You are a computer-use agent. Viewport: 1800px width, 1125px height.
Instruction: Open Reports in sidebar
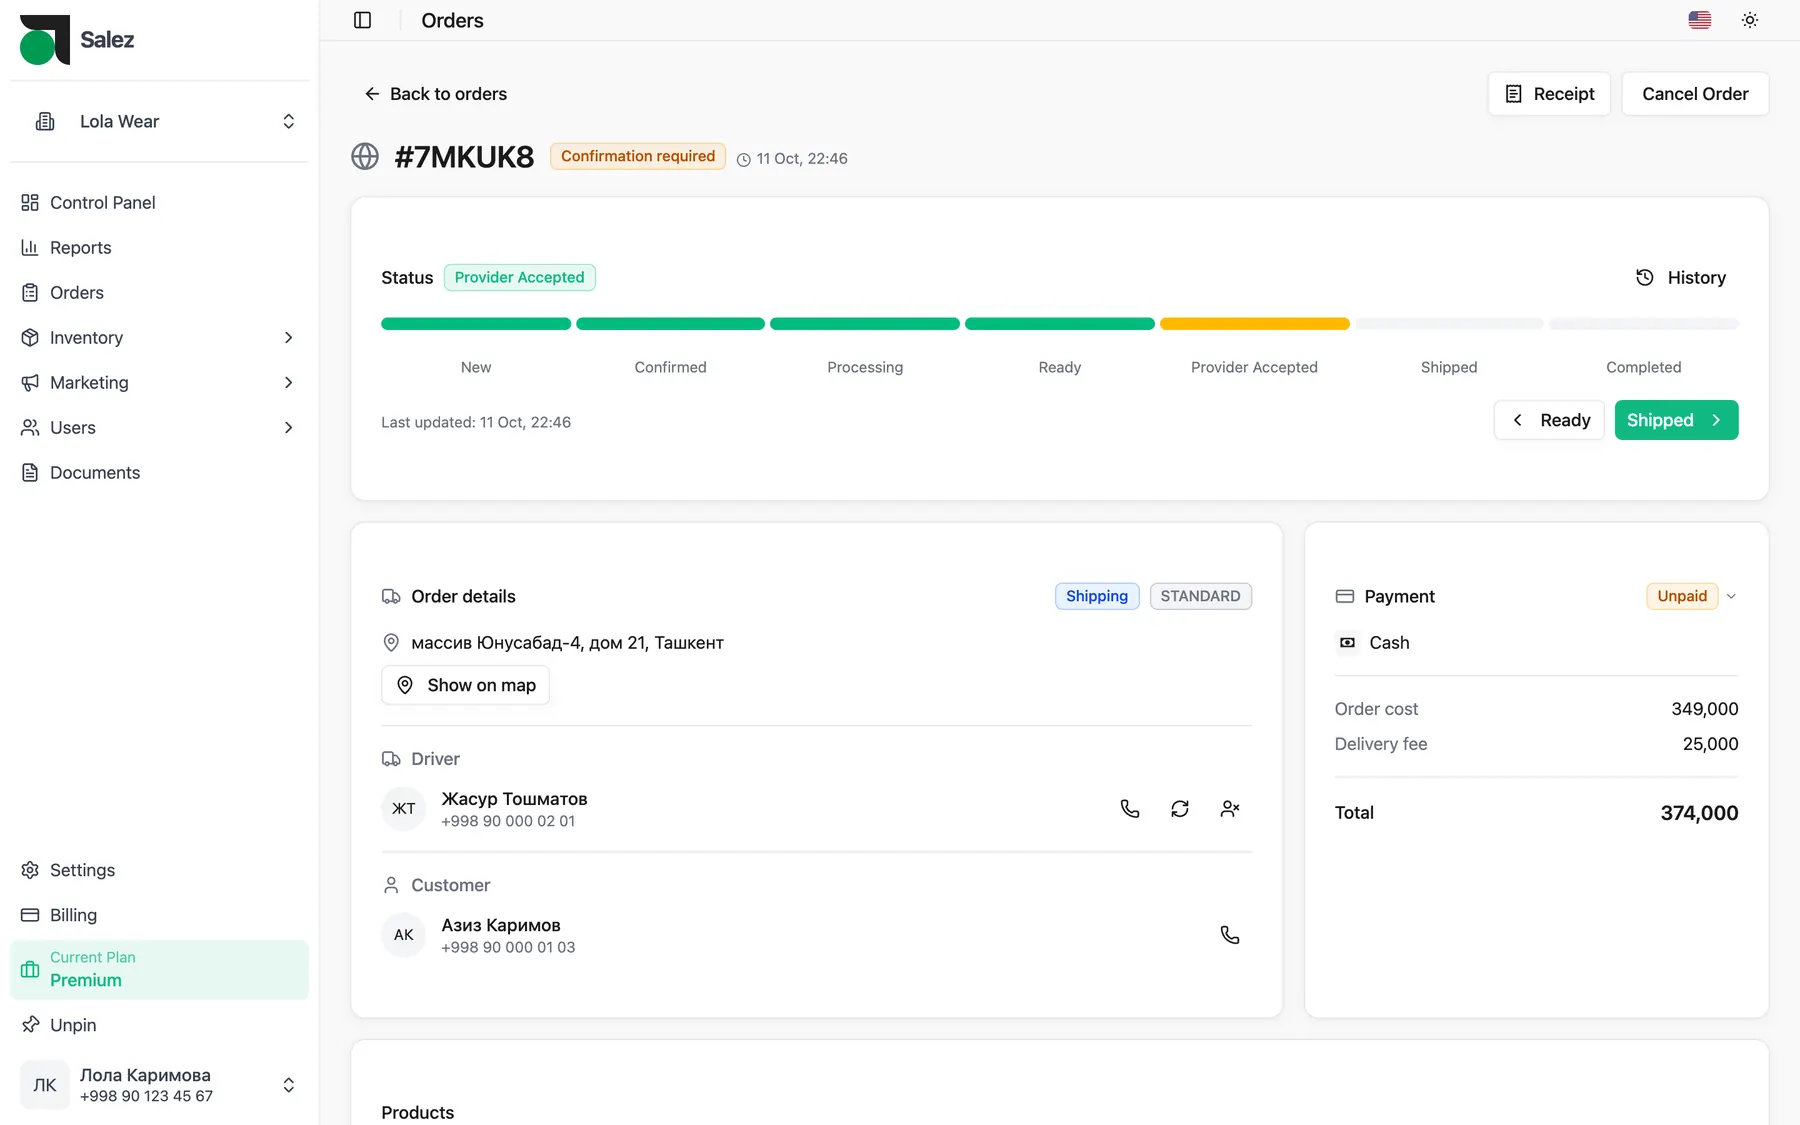[159, 248]
